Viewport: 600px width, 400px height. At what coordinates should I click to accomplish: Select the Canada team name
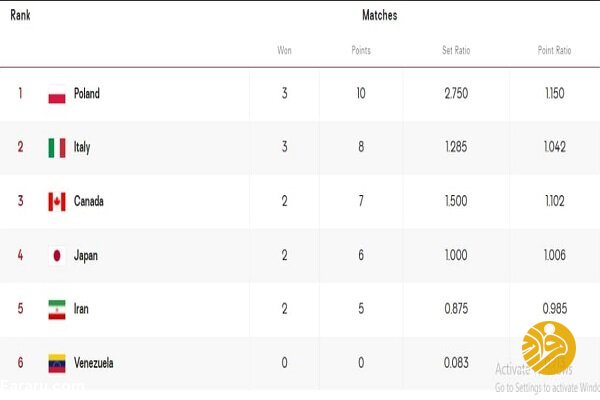pos(88,201)
